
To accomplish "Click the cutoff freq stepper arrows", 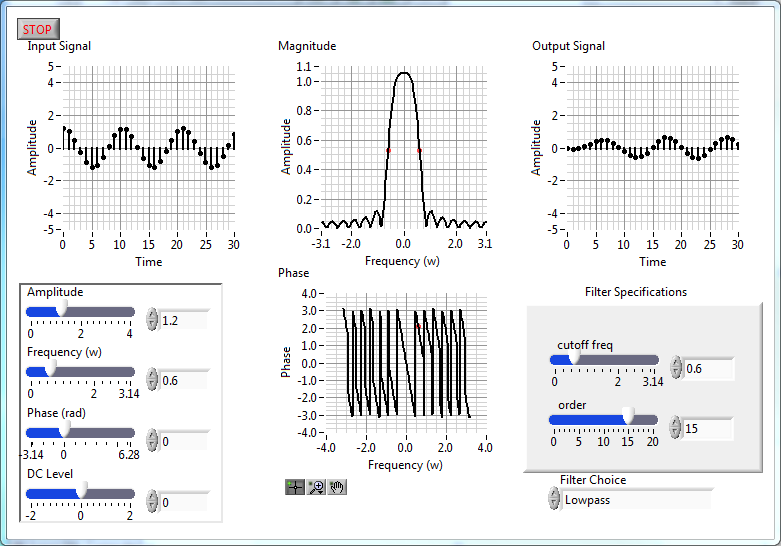I will click(676, 368).
